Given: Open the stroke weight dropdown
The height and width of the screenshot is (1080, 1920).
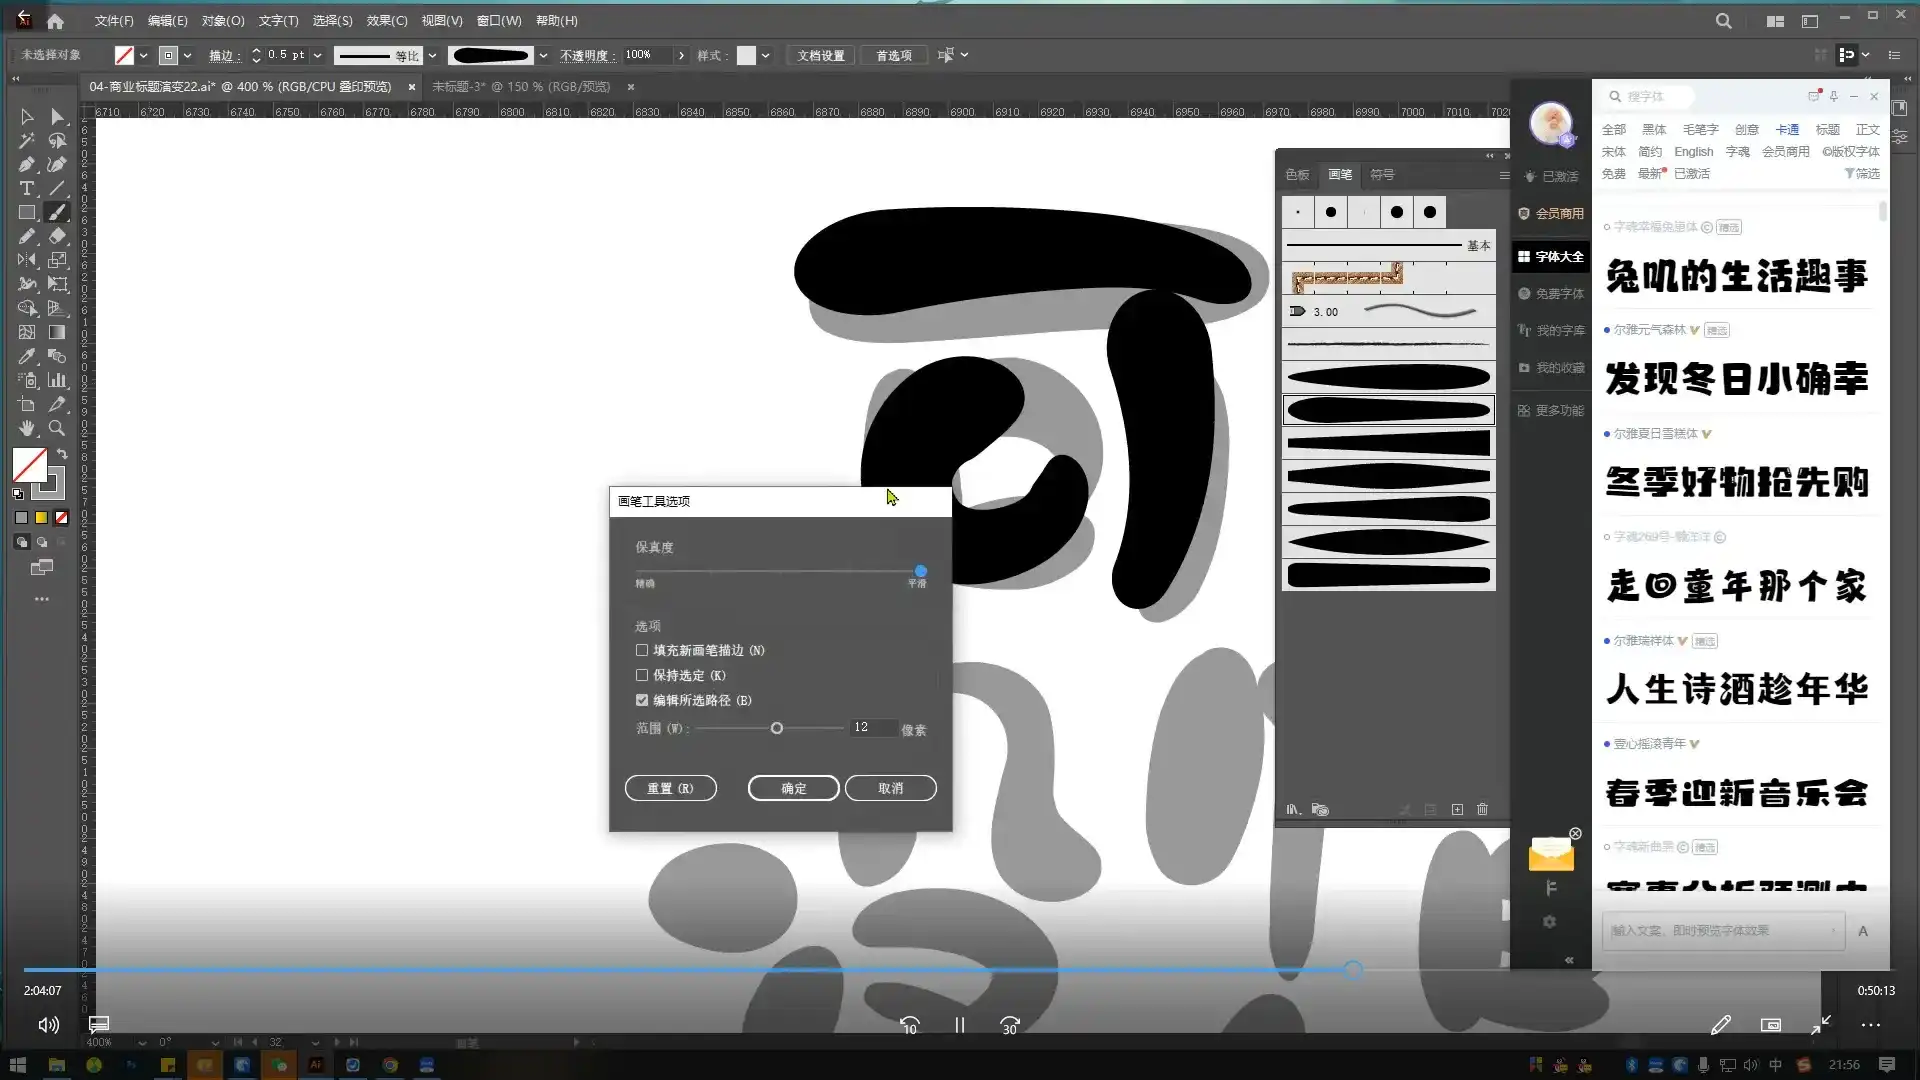Looking at the screenshot, I should pyautogui.click(x=318, y=55).
